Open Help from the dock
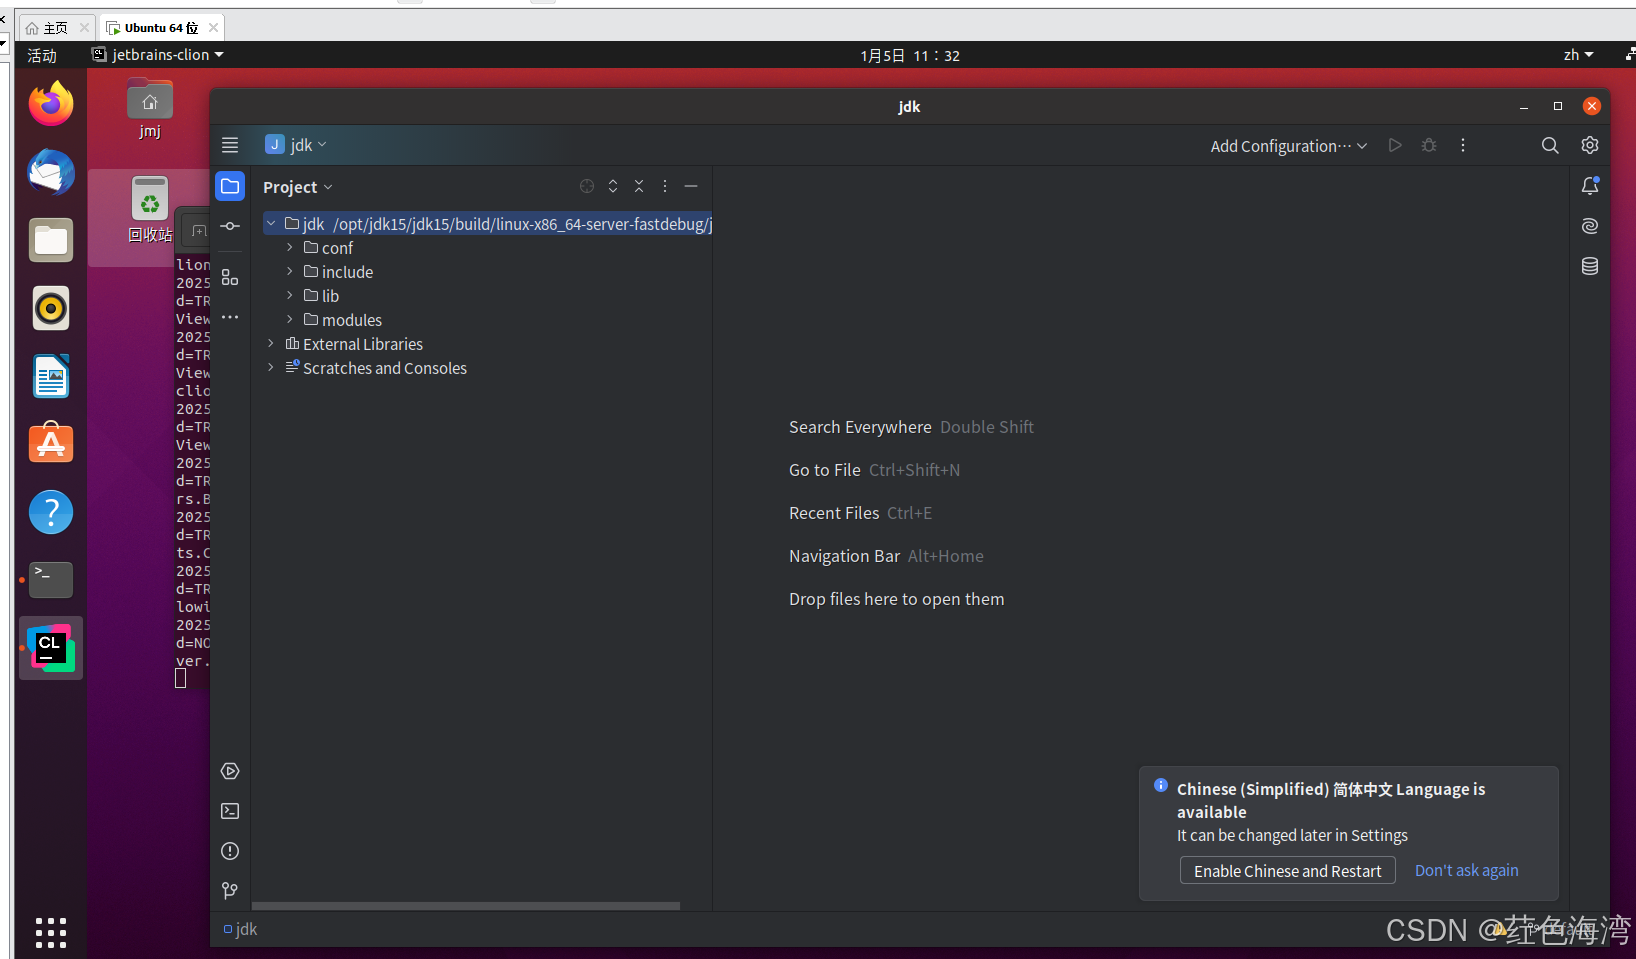 (51, 512)
